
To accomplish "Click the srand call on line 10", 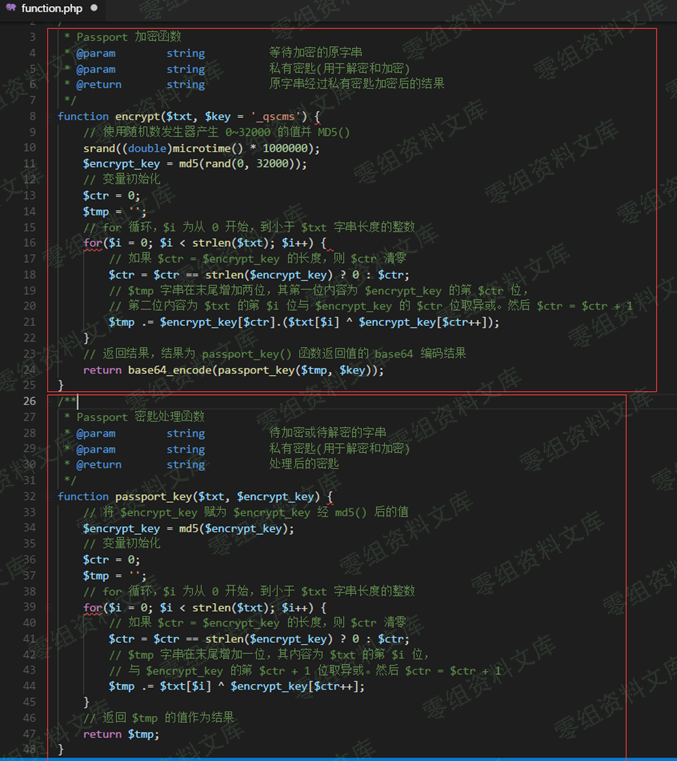I will click(99, 148).
